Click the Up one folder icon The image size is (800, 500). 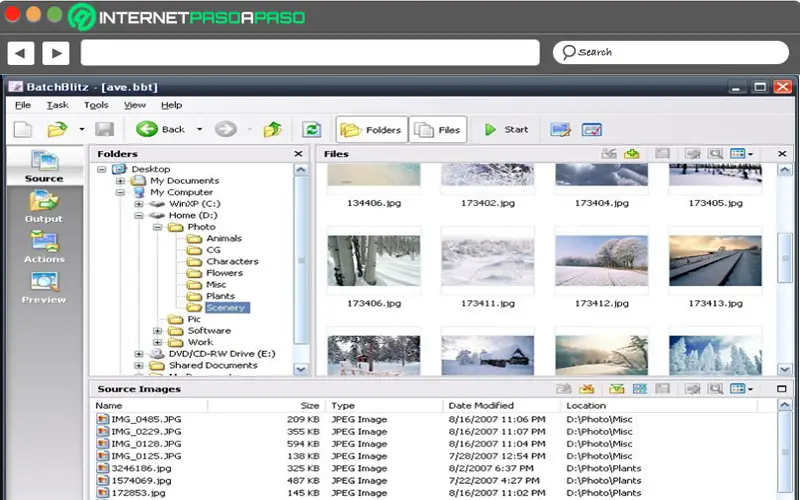coord(272,129)
